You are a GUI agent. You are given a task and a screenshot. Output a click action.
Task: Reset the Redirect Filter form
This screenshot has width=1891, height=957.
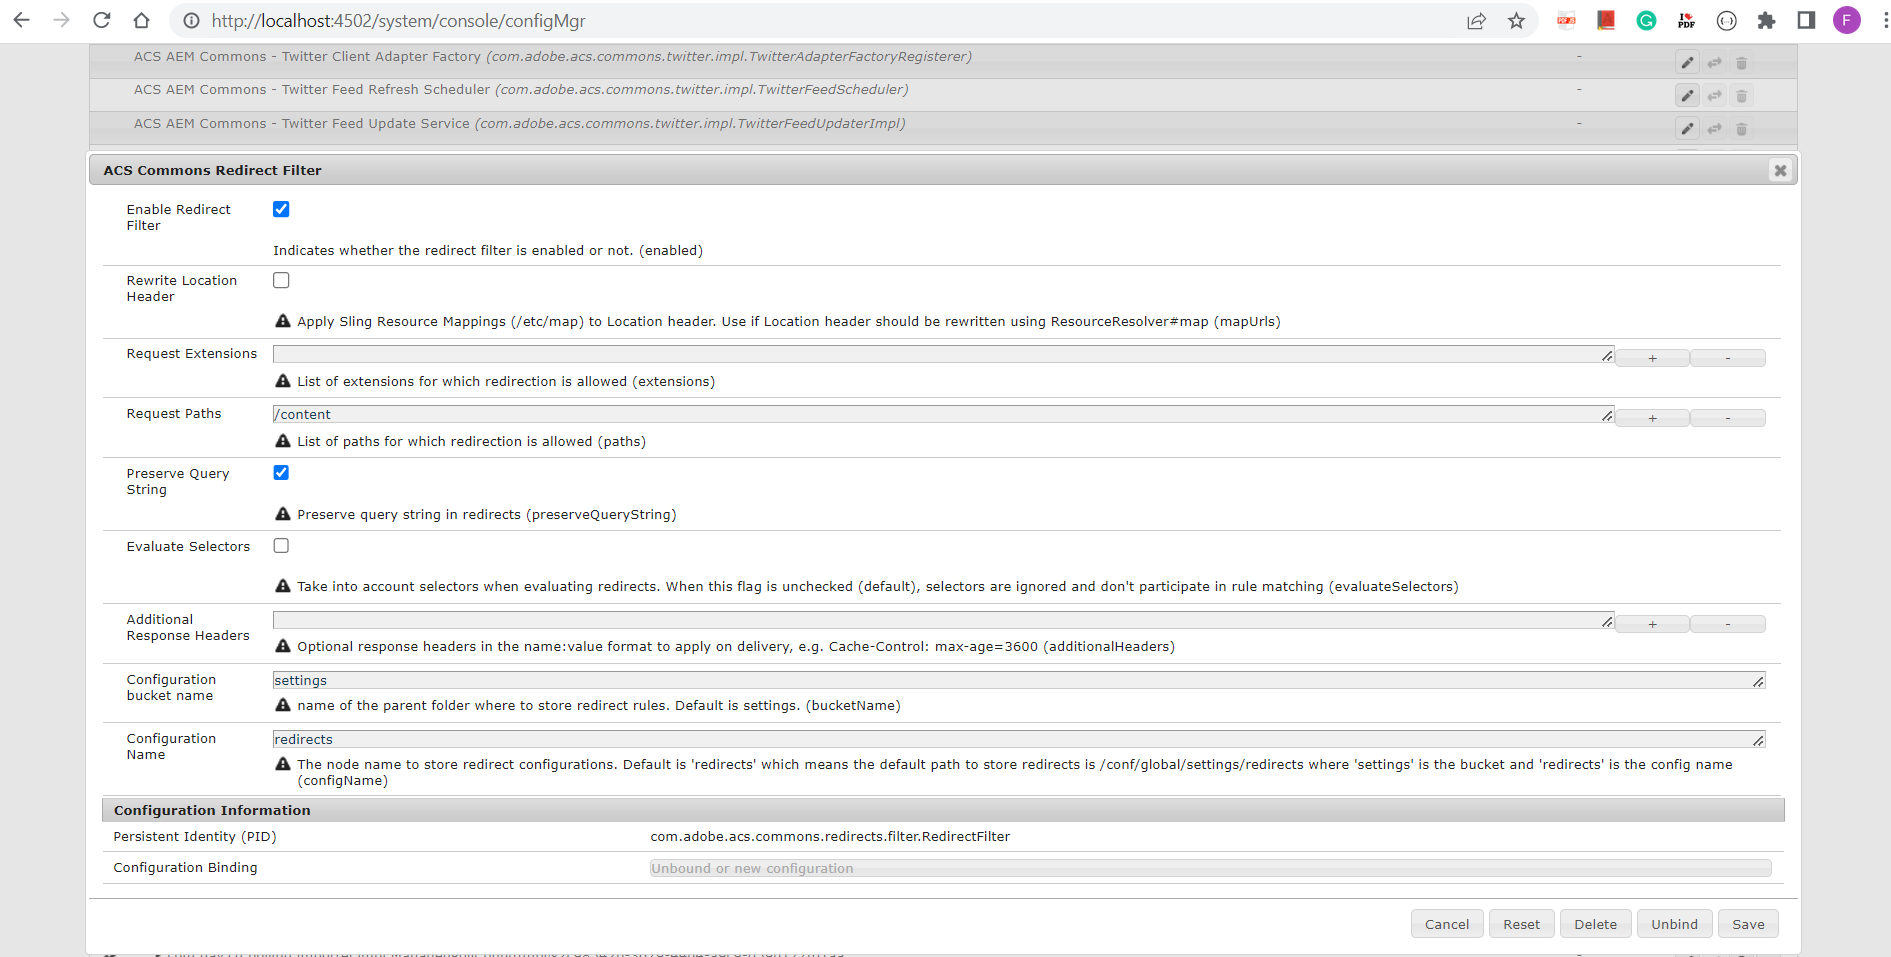pos(1521,923)
